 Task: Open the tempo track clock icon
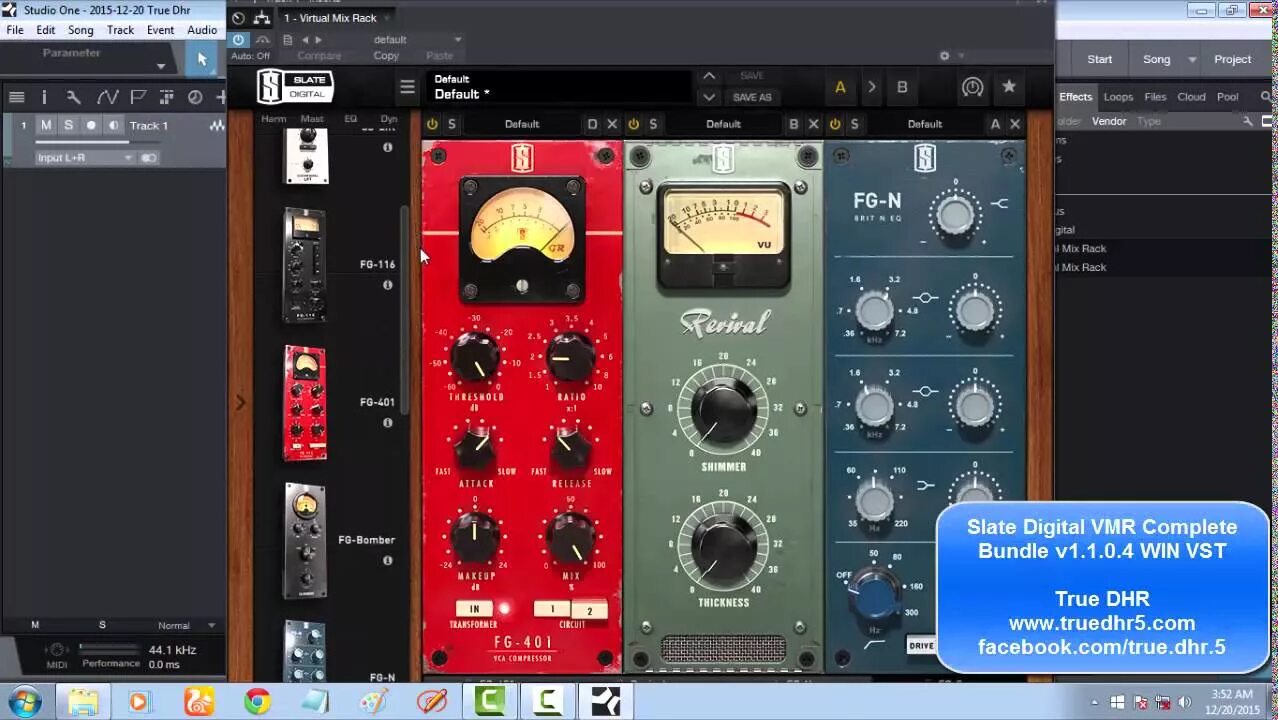195,97
